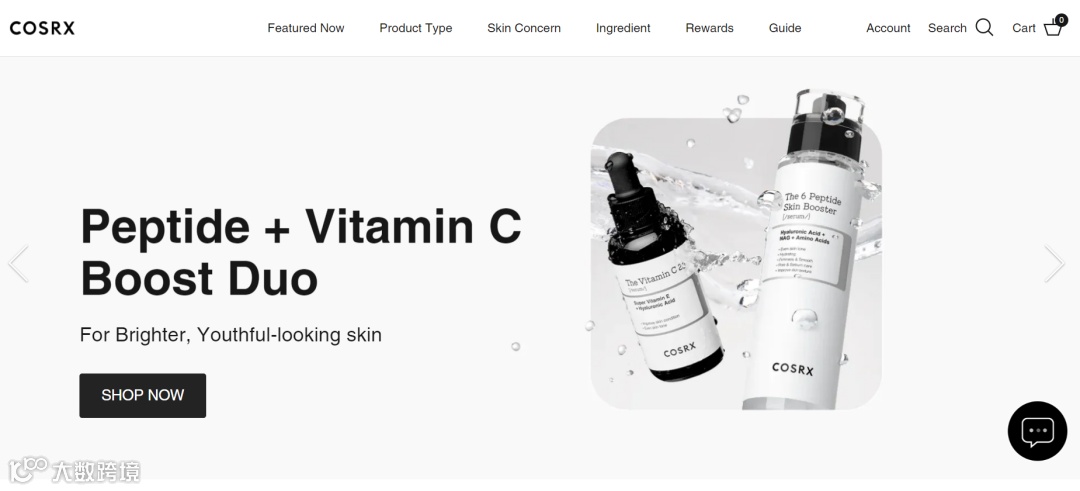Viewport: 1080px width, 491px height.
Task: Open the cart basket icon
Action: click(1053, 28)
